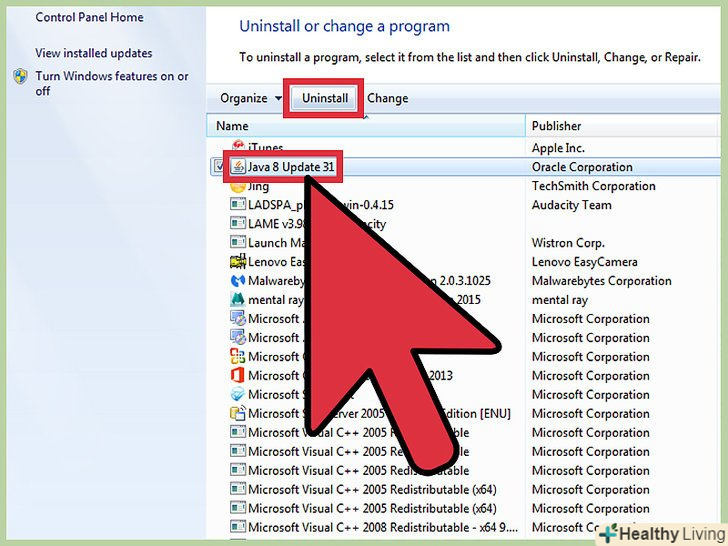Click the iTunes program icon

point(238,145)
